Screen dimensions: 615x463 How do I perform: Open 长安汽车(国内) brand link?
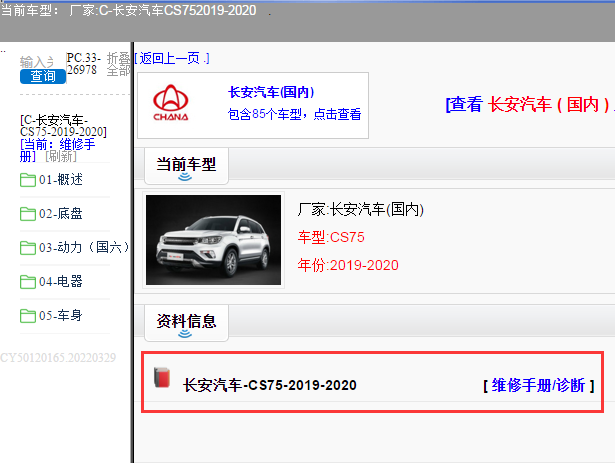(271, 92)
